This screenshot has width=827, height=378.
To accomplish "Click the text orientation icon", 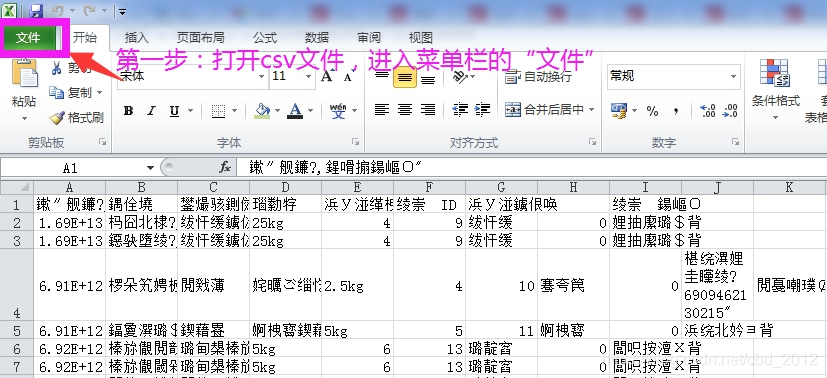I will pyautogui.click(x=460, y=77).
